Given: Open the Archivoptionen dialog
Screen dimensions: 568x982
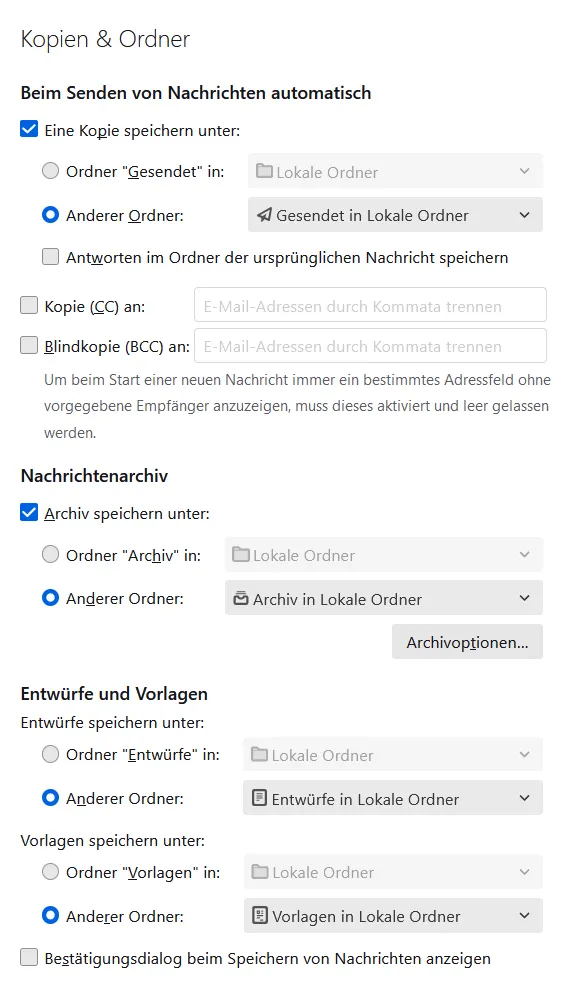Looking at the screenshot, I should click(x=467, y=642).
